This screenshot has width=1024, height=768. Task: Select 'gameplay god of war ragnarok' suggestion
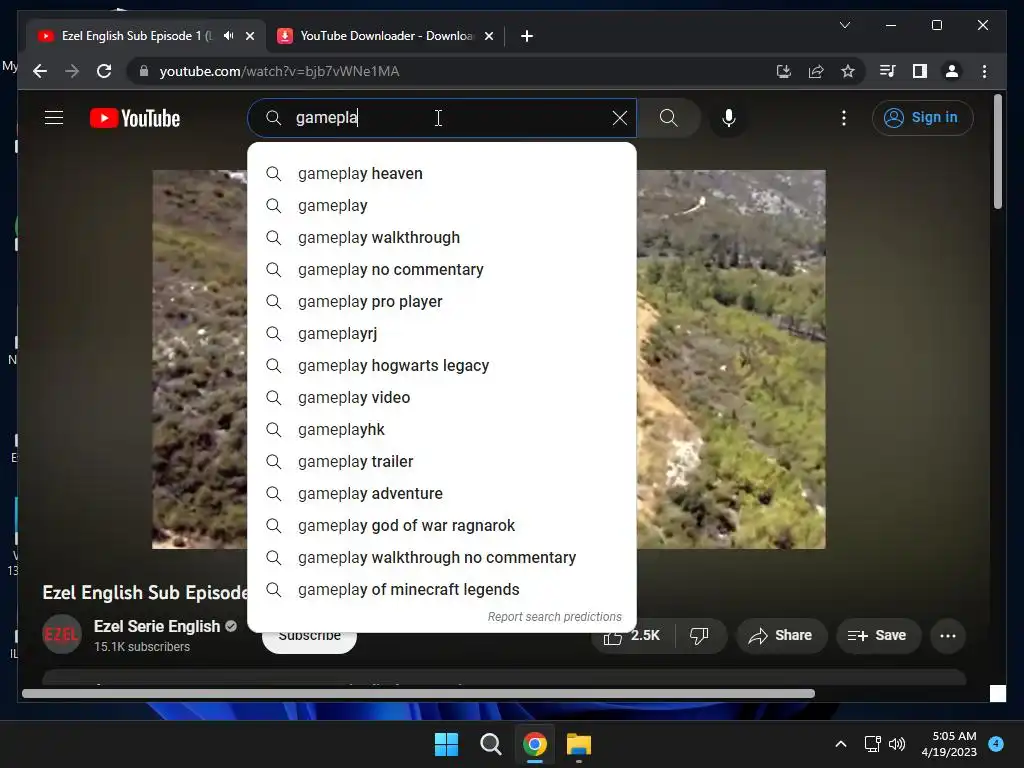[x=442, y=526]
